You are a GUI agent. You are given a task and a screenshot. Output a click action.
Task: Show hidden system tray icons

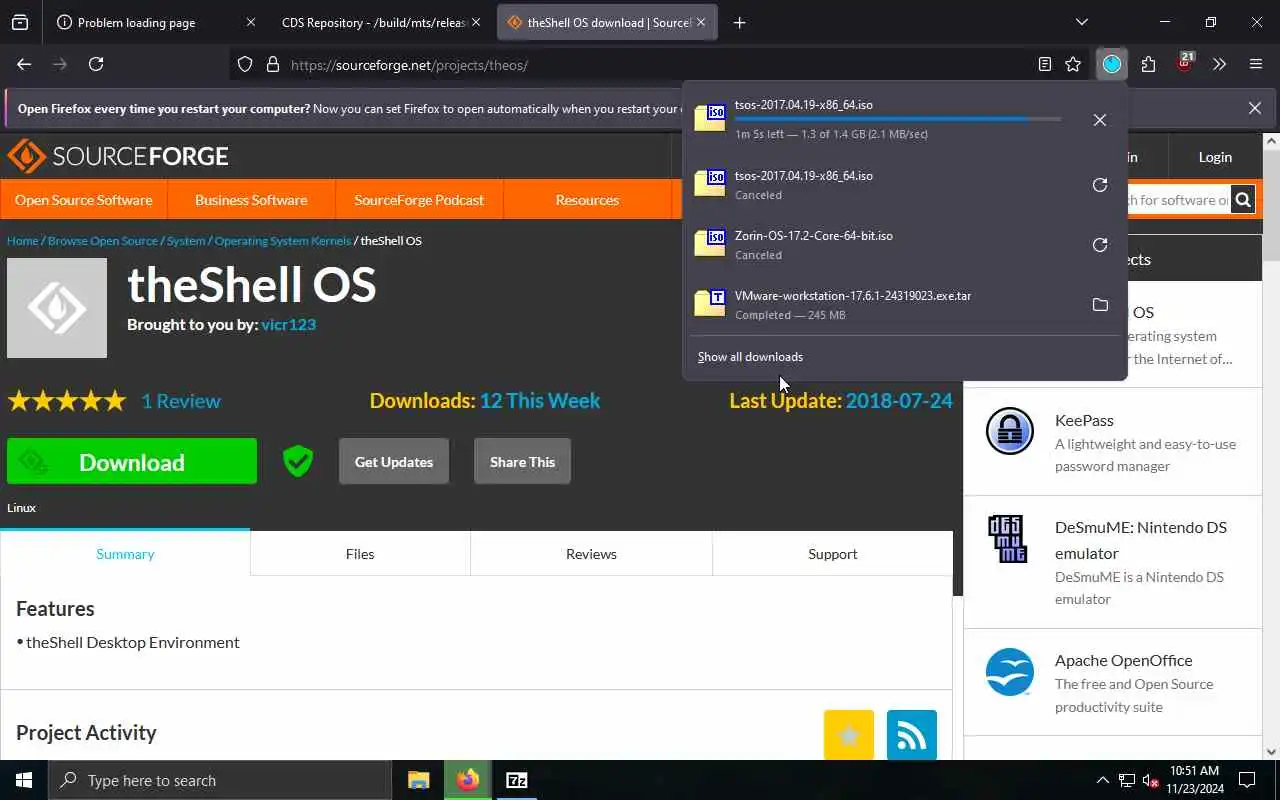pos(1103,781)
